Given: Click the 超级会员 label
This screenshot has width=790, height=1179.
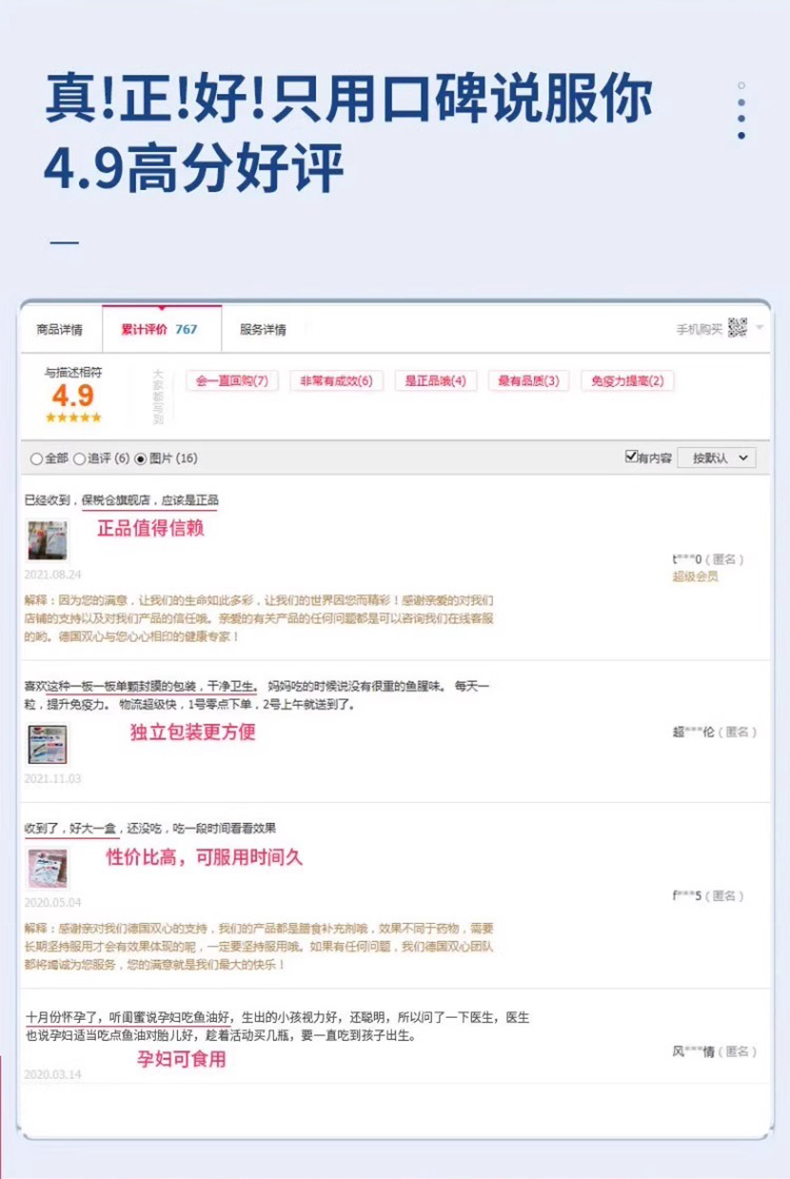Looking at the screenshot, I should coord(695,577).
